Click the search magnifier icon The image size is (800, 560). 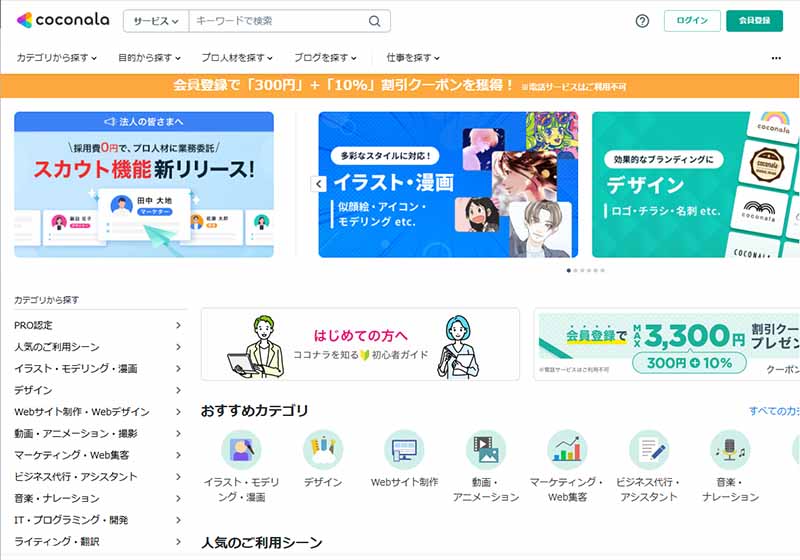click(x=374, y=21)
